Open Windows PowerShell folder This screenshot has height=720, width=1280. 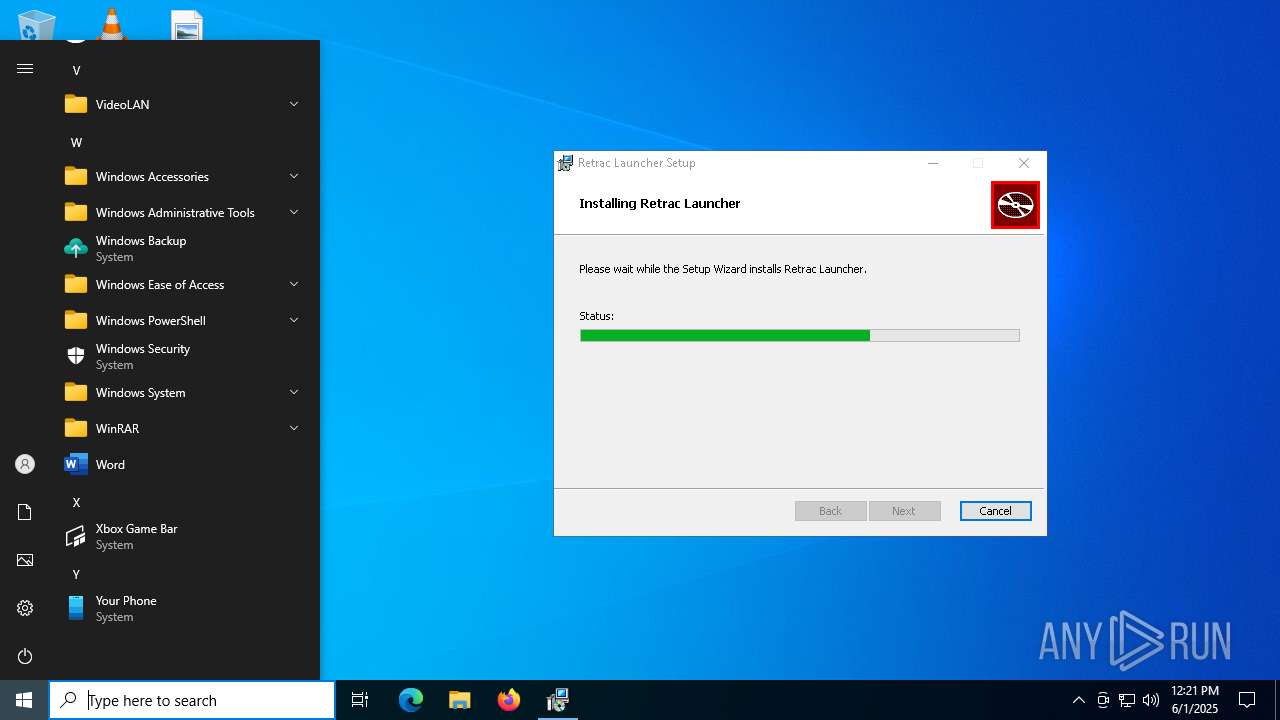(x=182, y=320)
